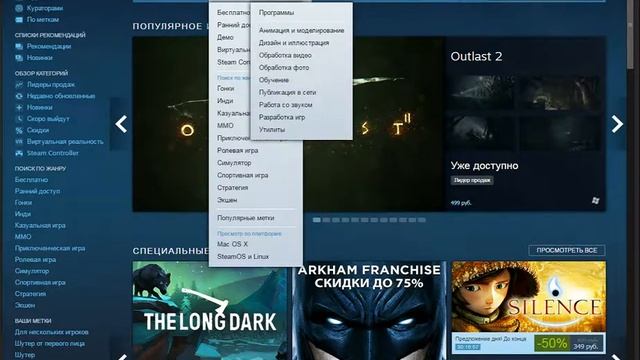The height and width of the screenshot is (360, 640).
Task: Click the Новинки icon under Списки рекомендаций
Action: coord(19,58)
